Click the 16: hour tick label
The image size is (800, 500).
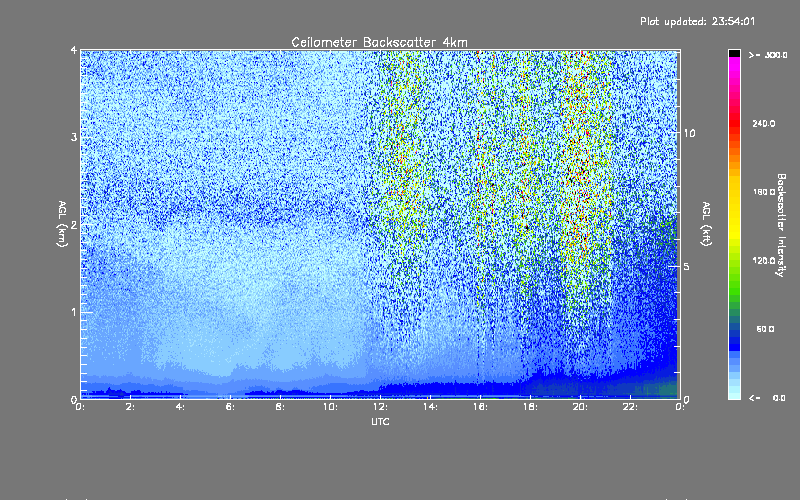[x=480, y=407]
